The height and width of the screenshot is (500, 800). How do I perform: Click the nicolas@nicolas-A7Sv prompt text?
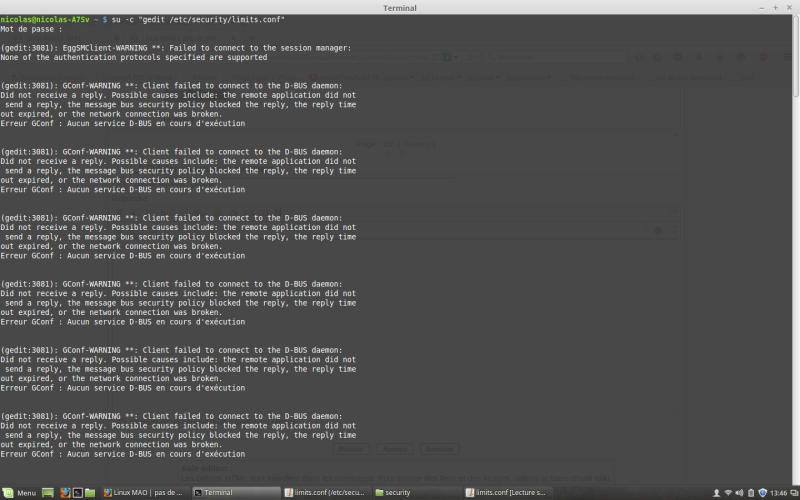point(45,19)
